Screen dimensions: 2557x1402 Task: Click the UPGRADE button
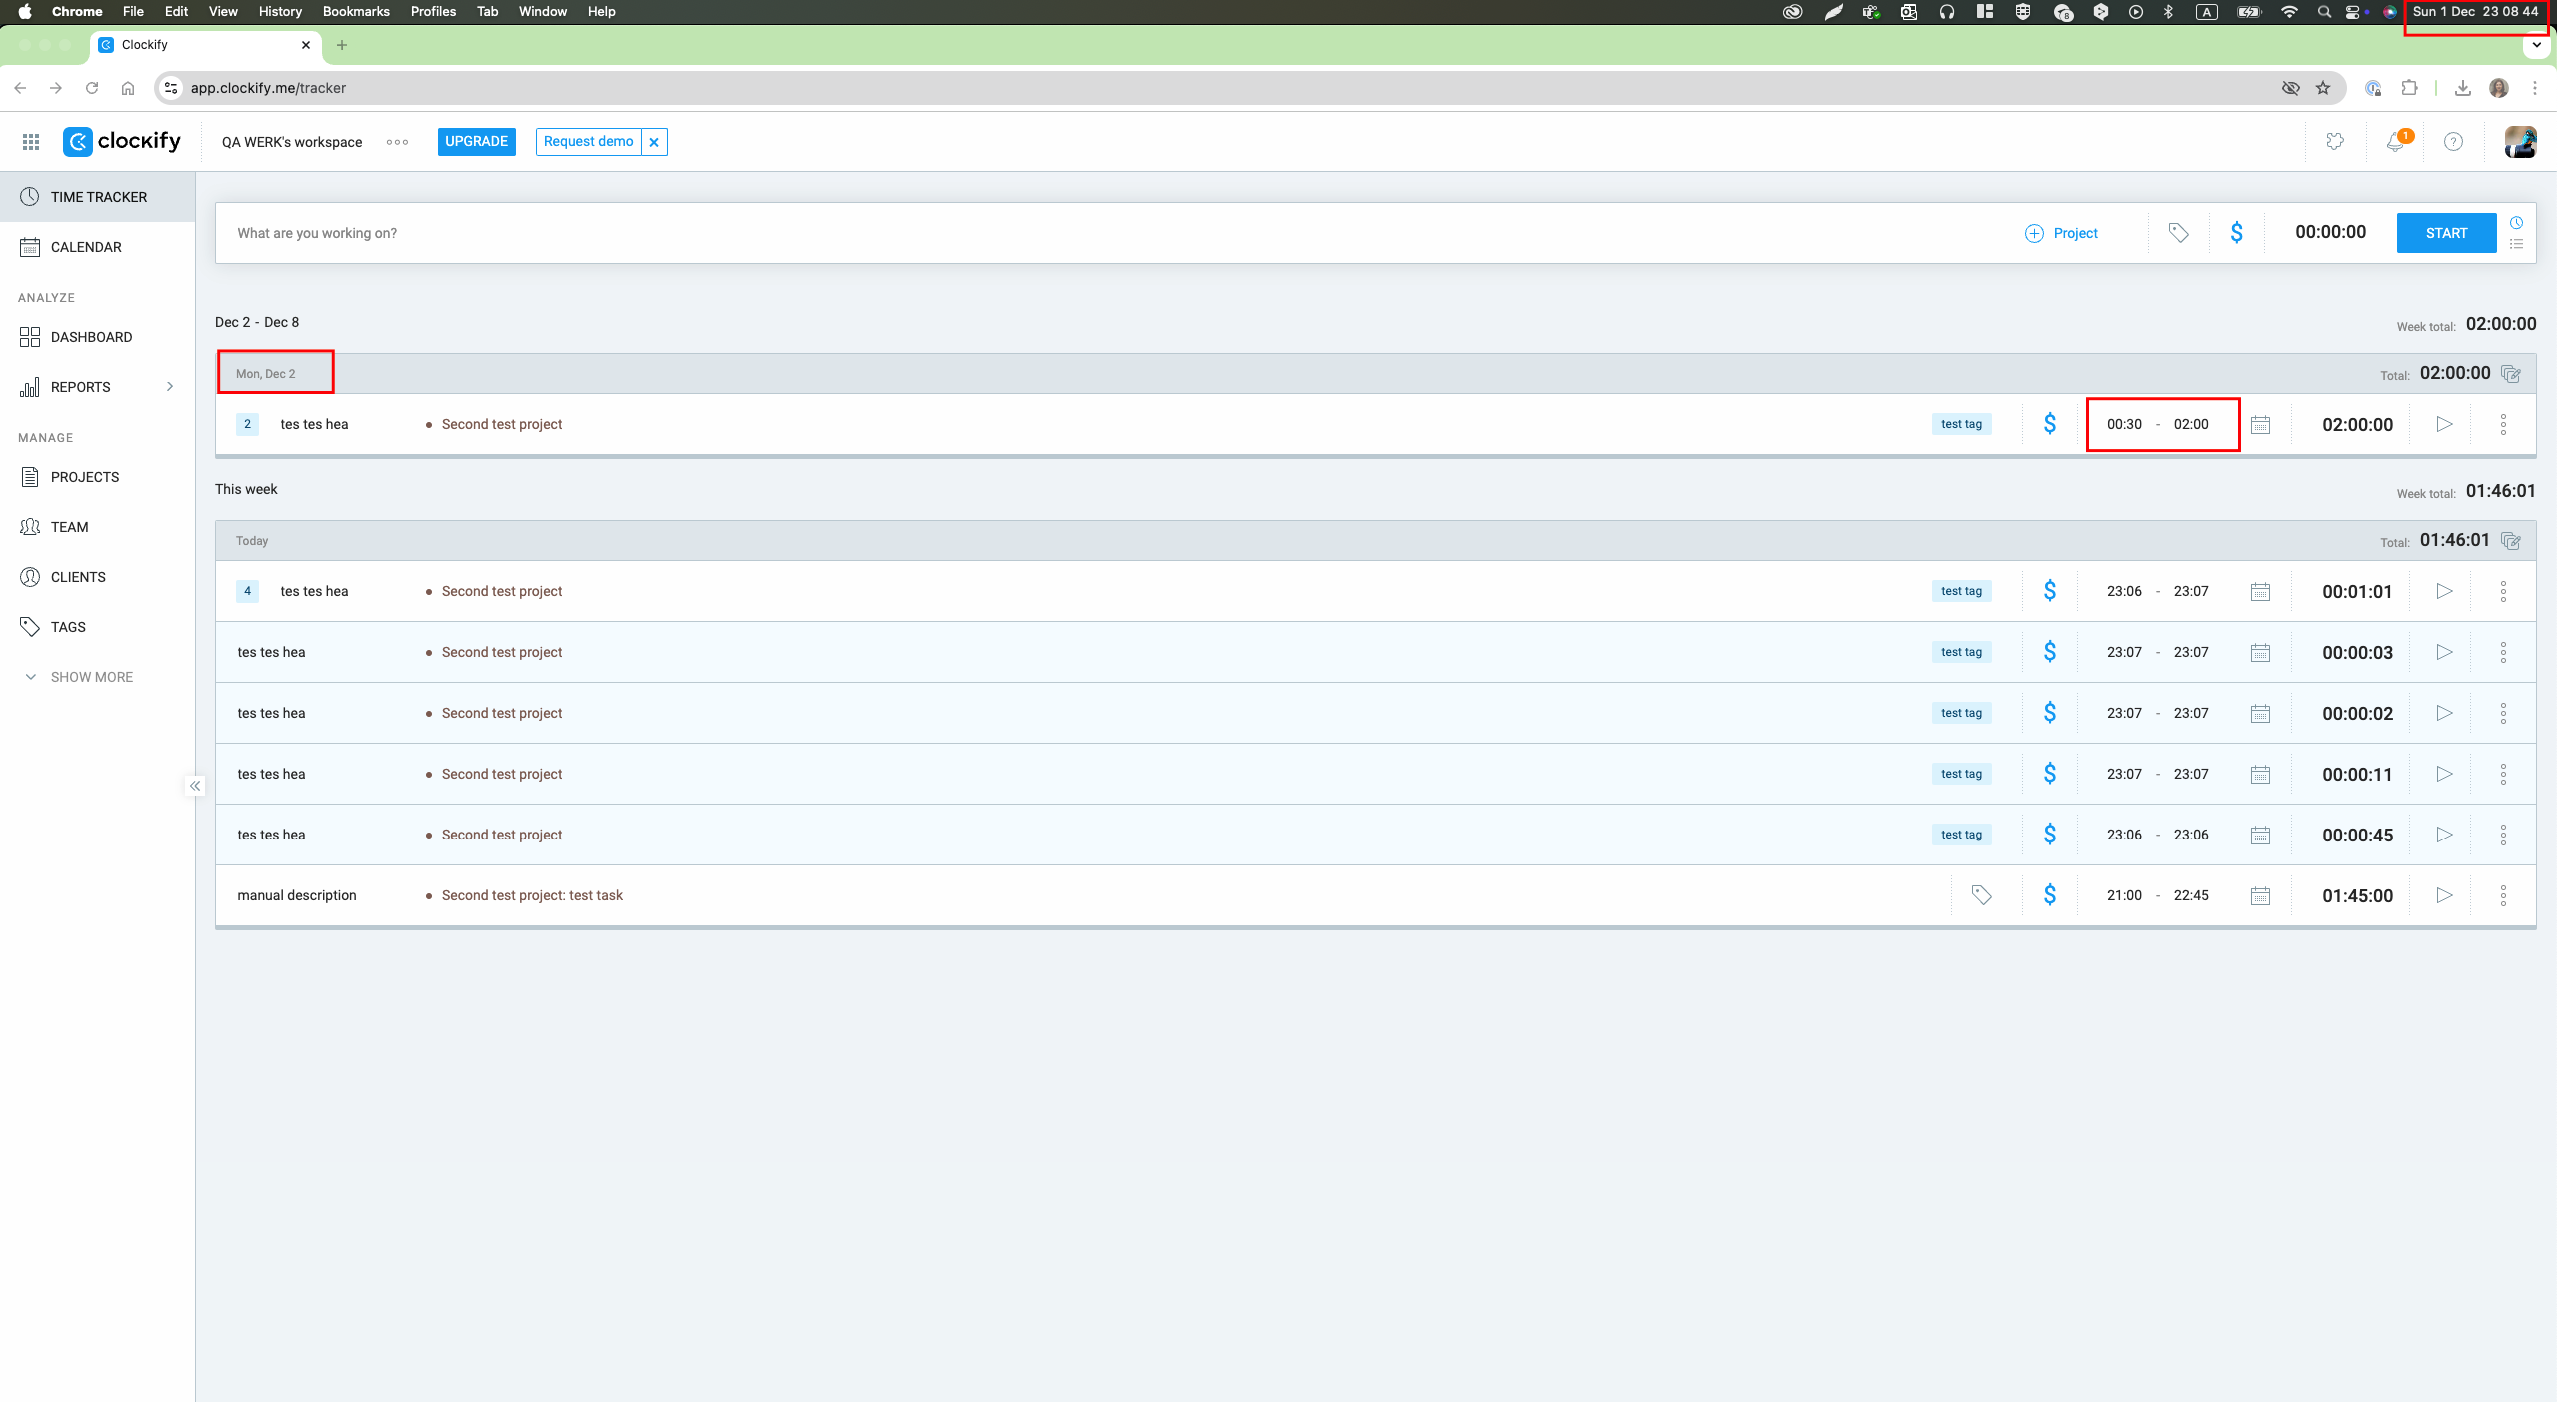pyautogui.click(x=476, y=142)
